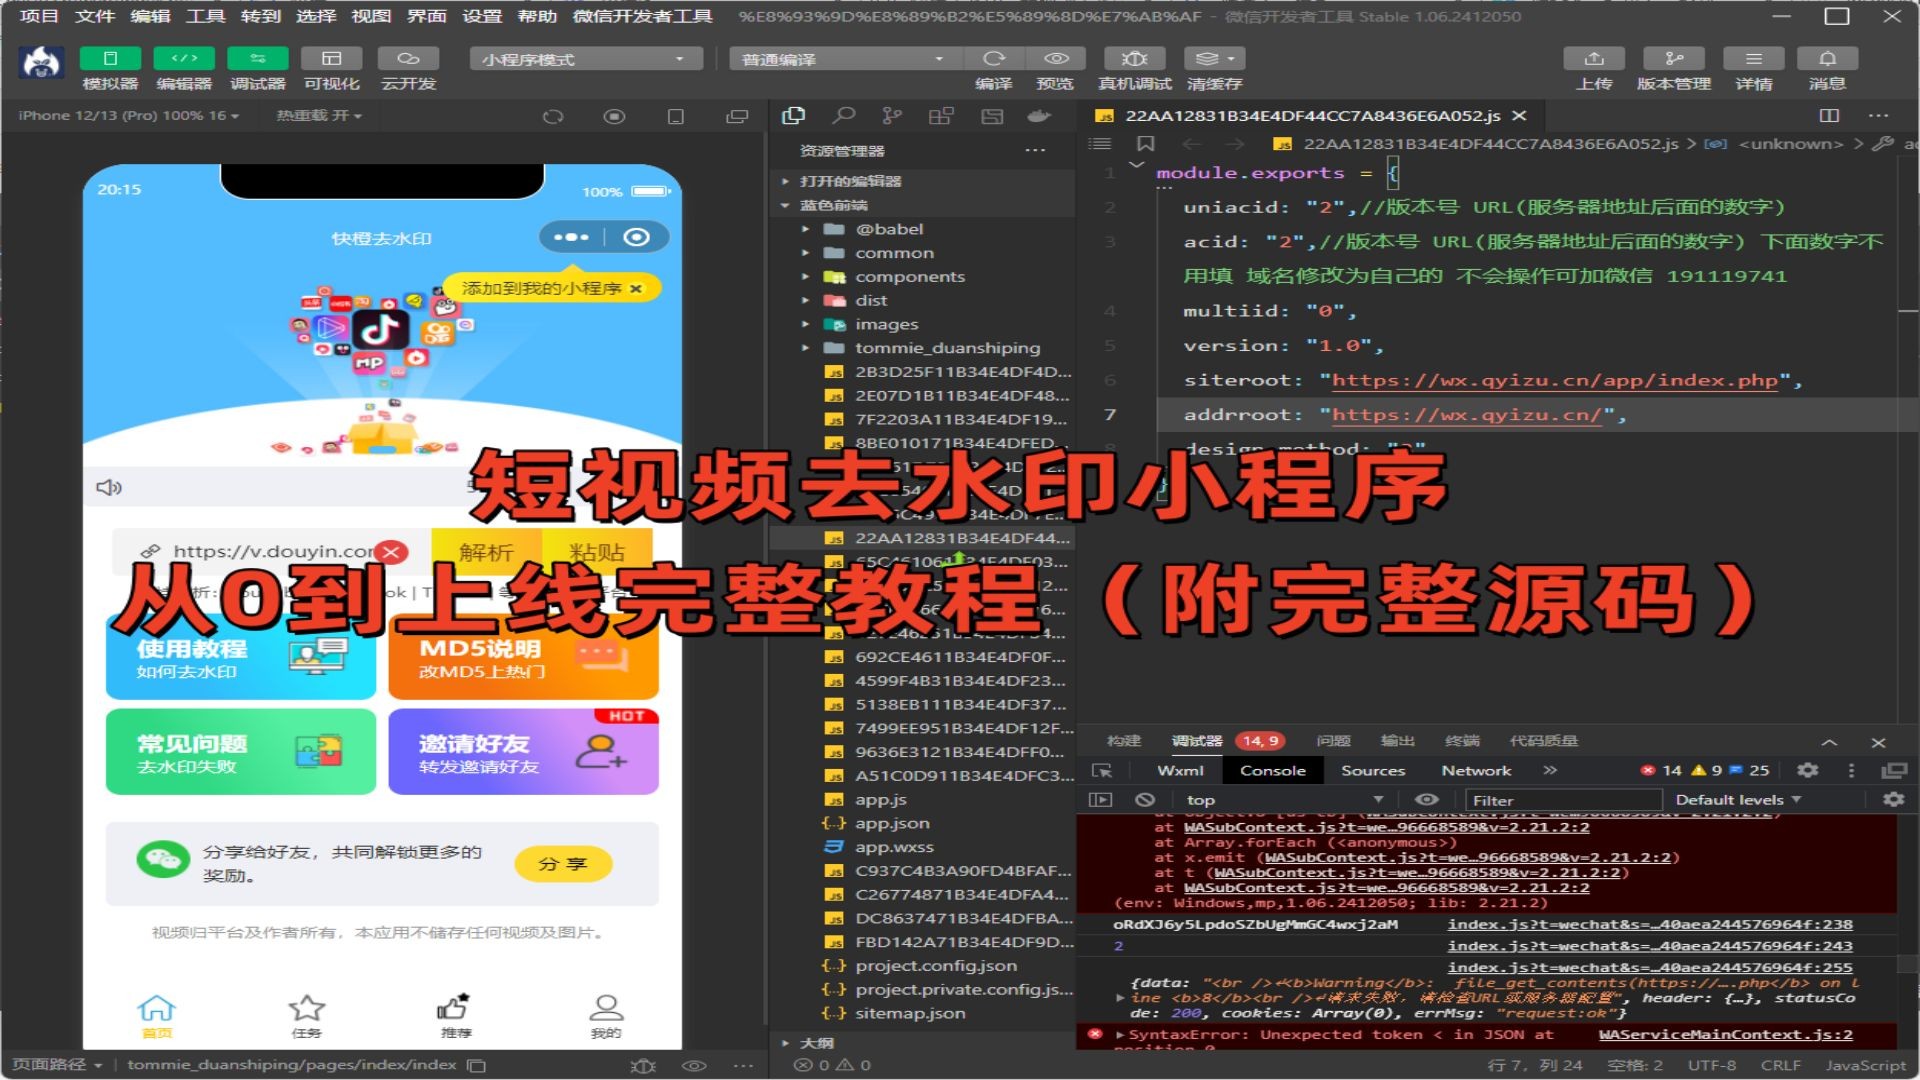Mute the mini program speaker icon
Image resolution: width=1920 pixels, height=1080 pixels.
click(x=109, y=487)
